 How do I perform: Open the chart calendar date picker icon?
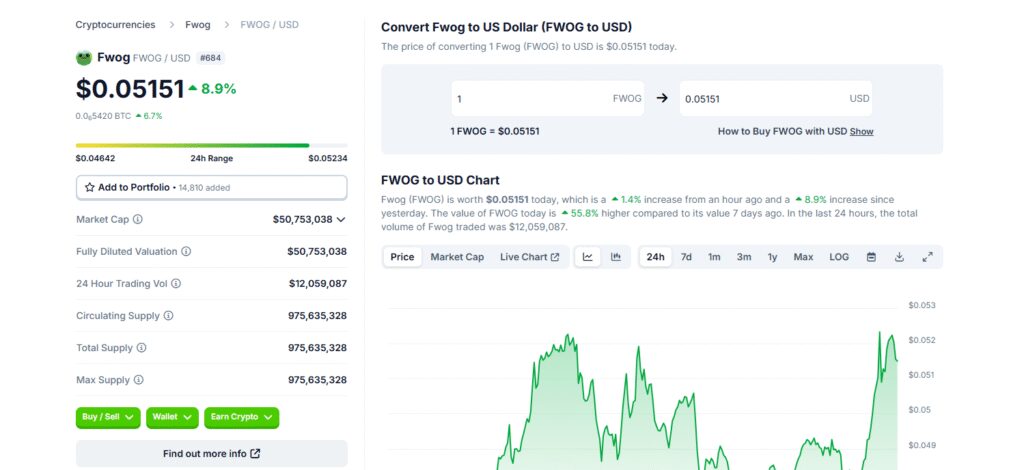(x=871, y=257)
